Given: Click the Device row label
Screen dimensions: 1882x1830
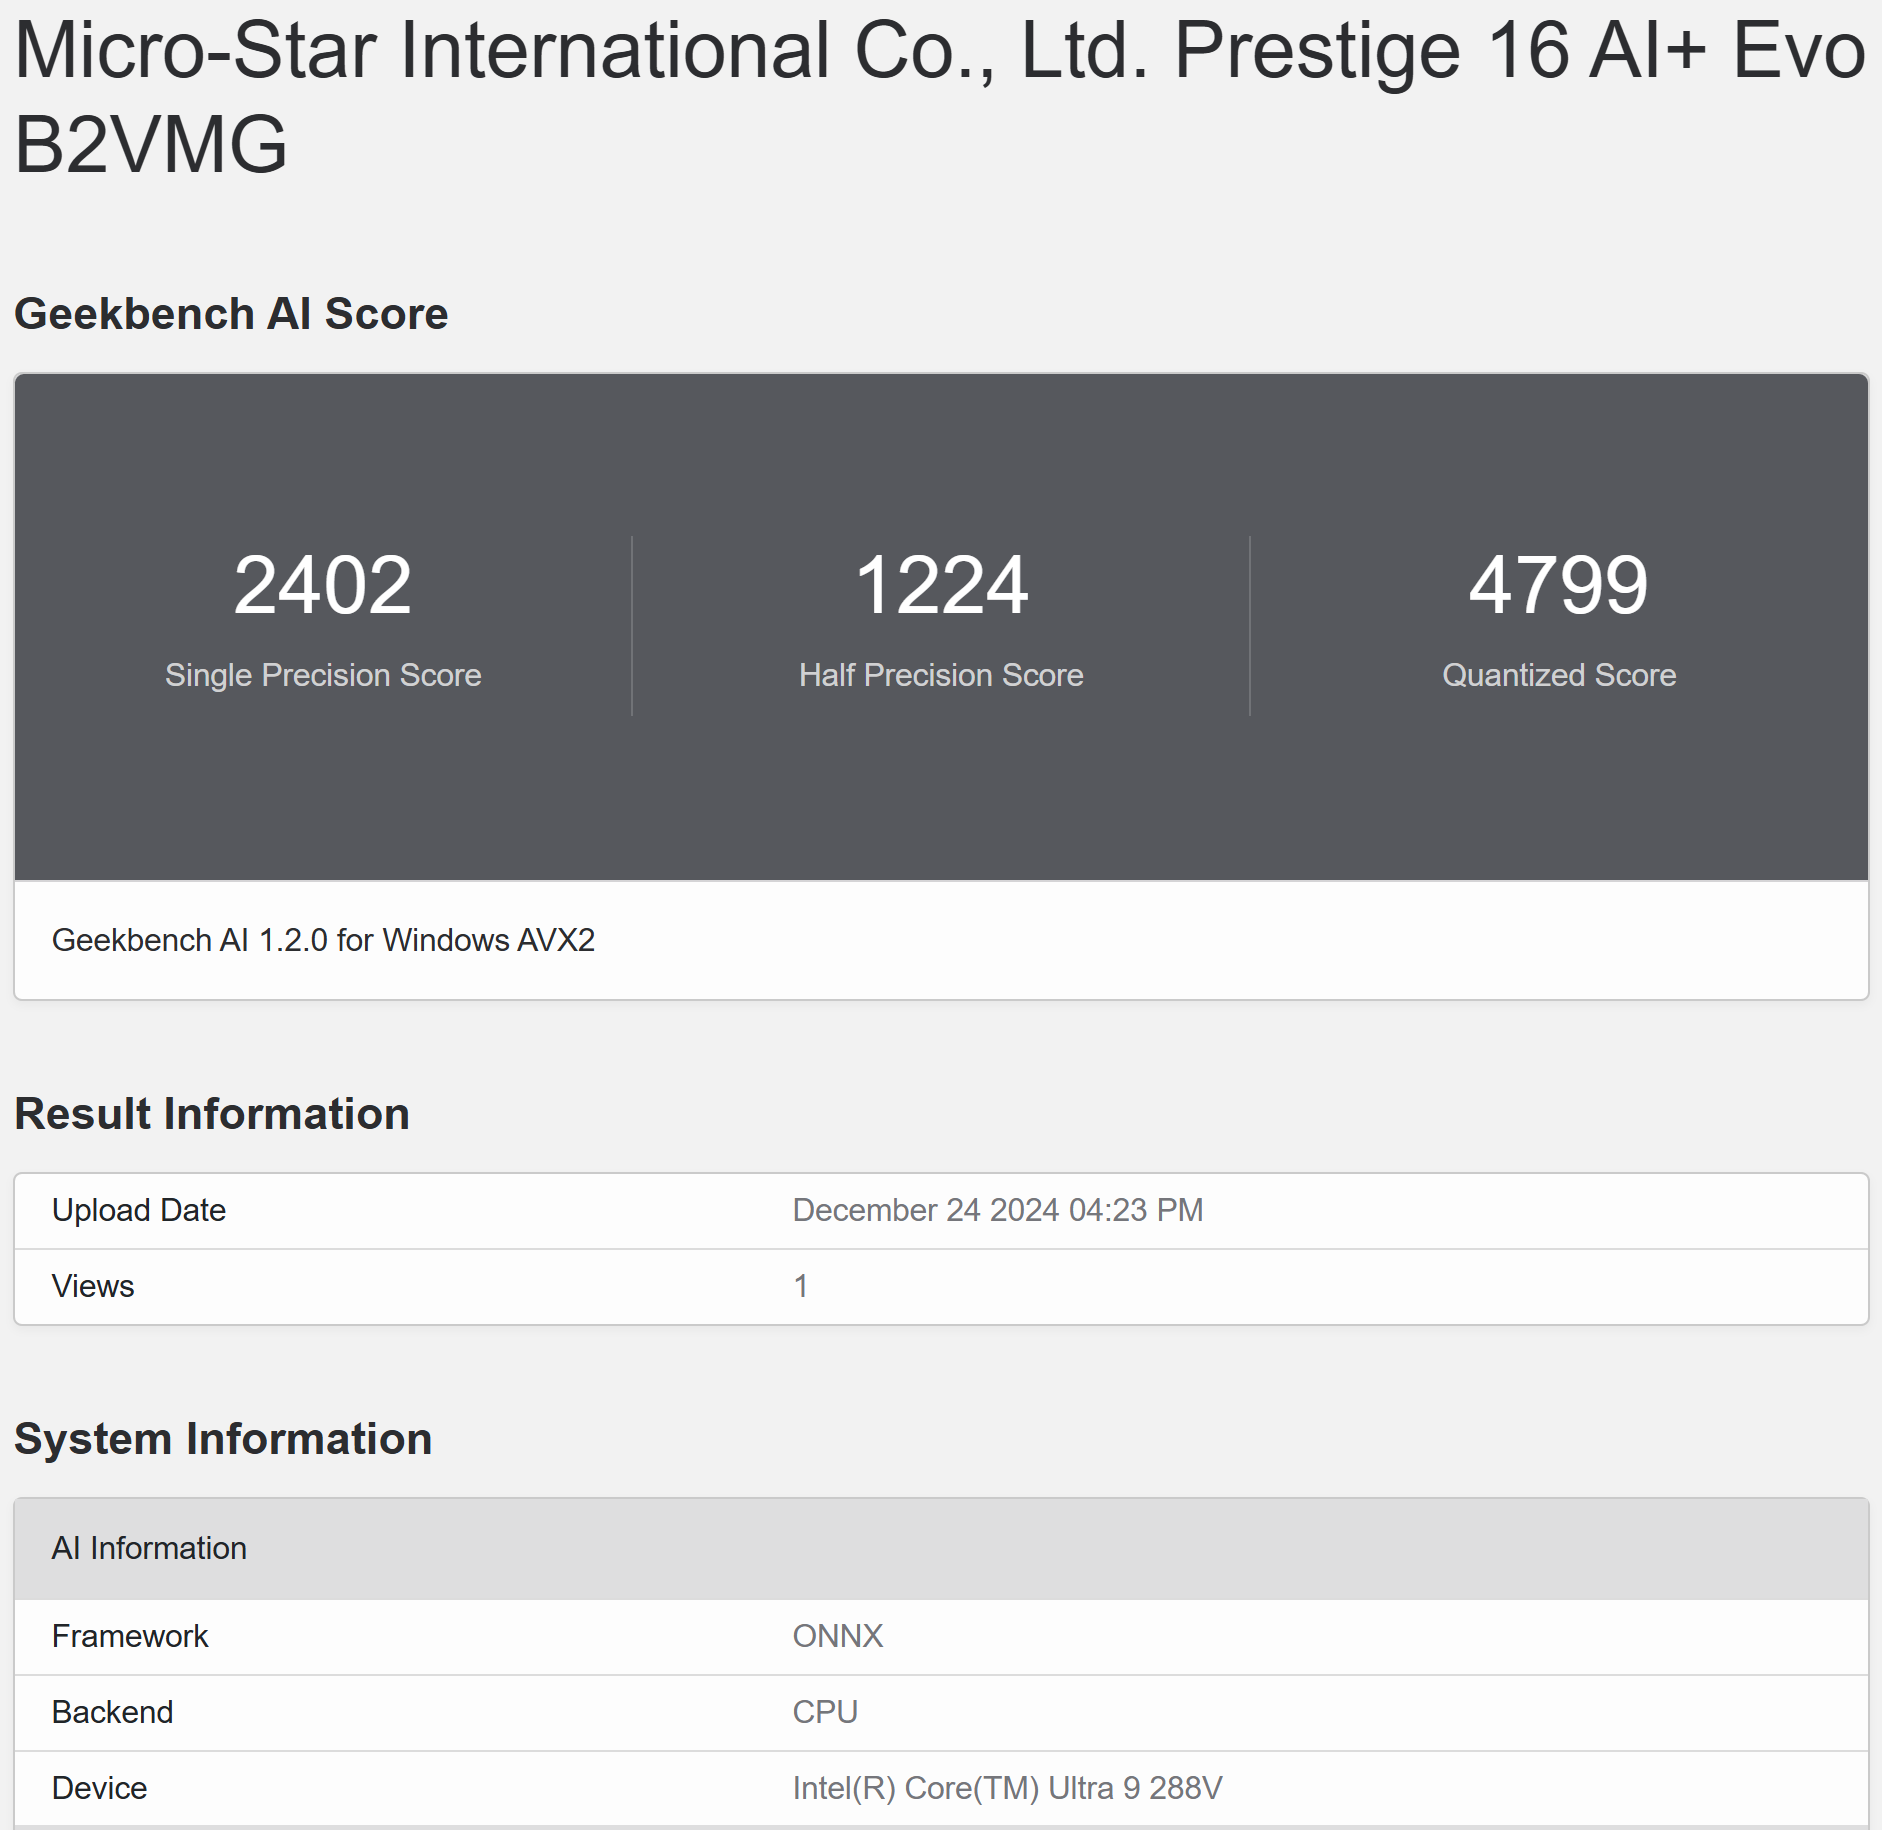Looking at the screenshot, I should coord(100,1788).
